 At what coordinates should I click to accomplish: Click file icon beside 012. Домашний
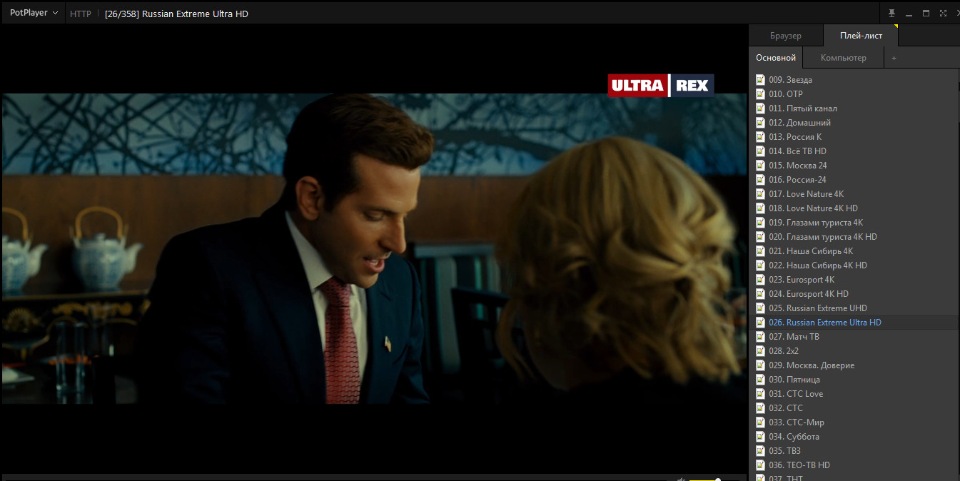[x=760, y=122]
